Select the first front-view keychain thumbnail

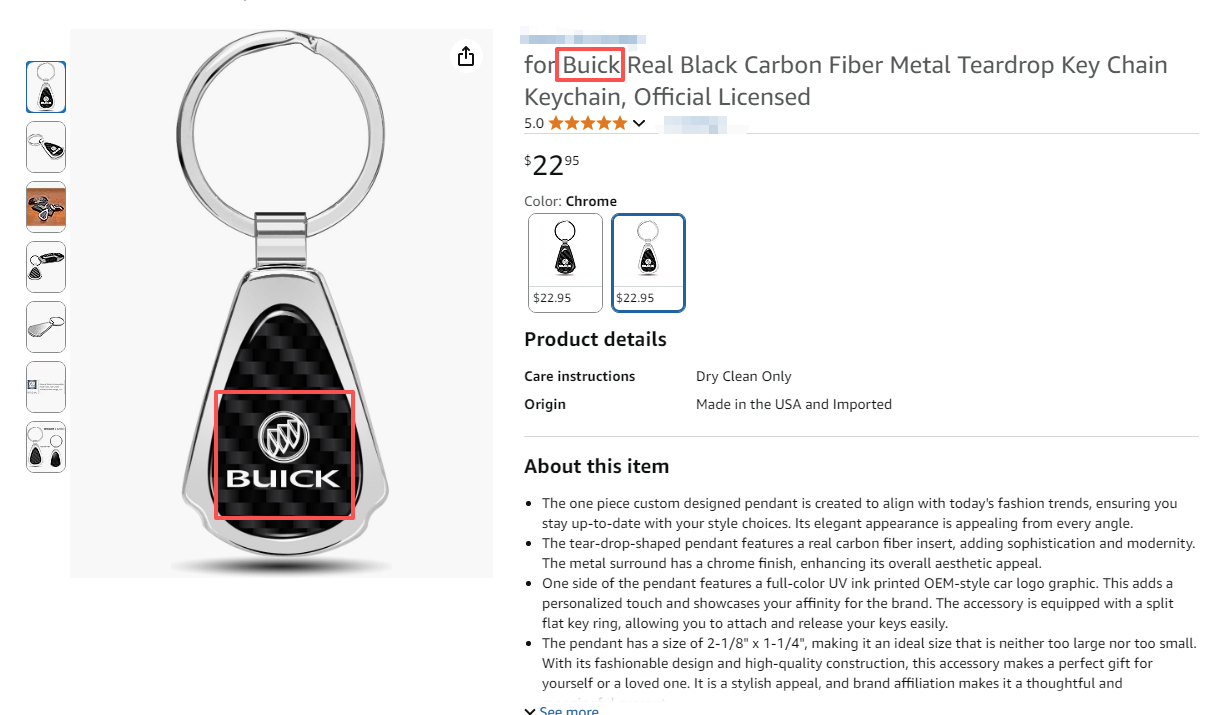46,87
